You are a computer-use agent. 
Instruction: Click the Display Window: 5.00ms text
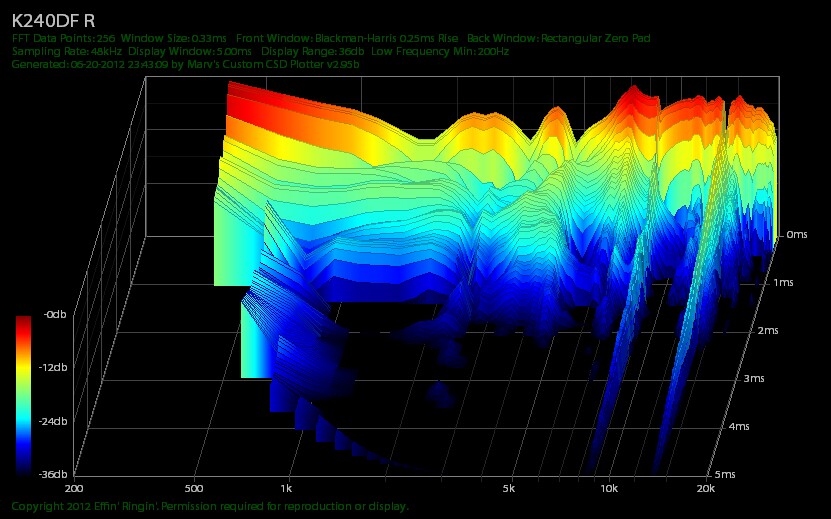(x=190, y=51)
